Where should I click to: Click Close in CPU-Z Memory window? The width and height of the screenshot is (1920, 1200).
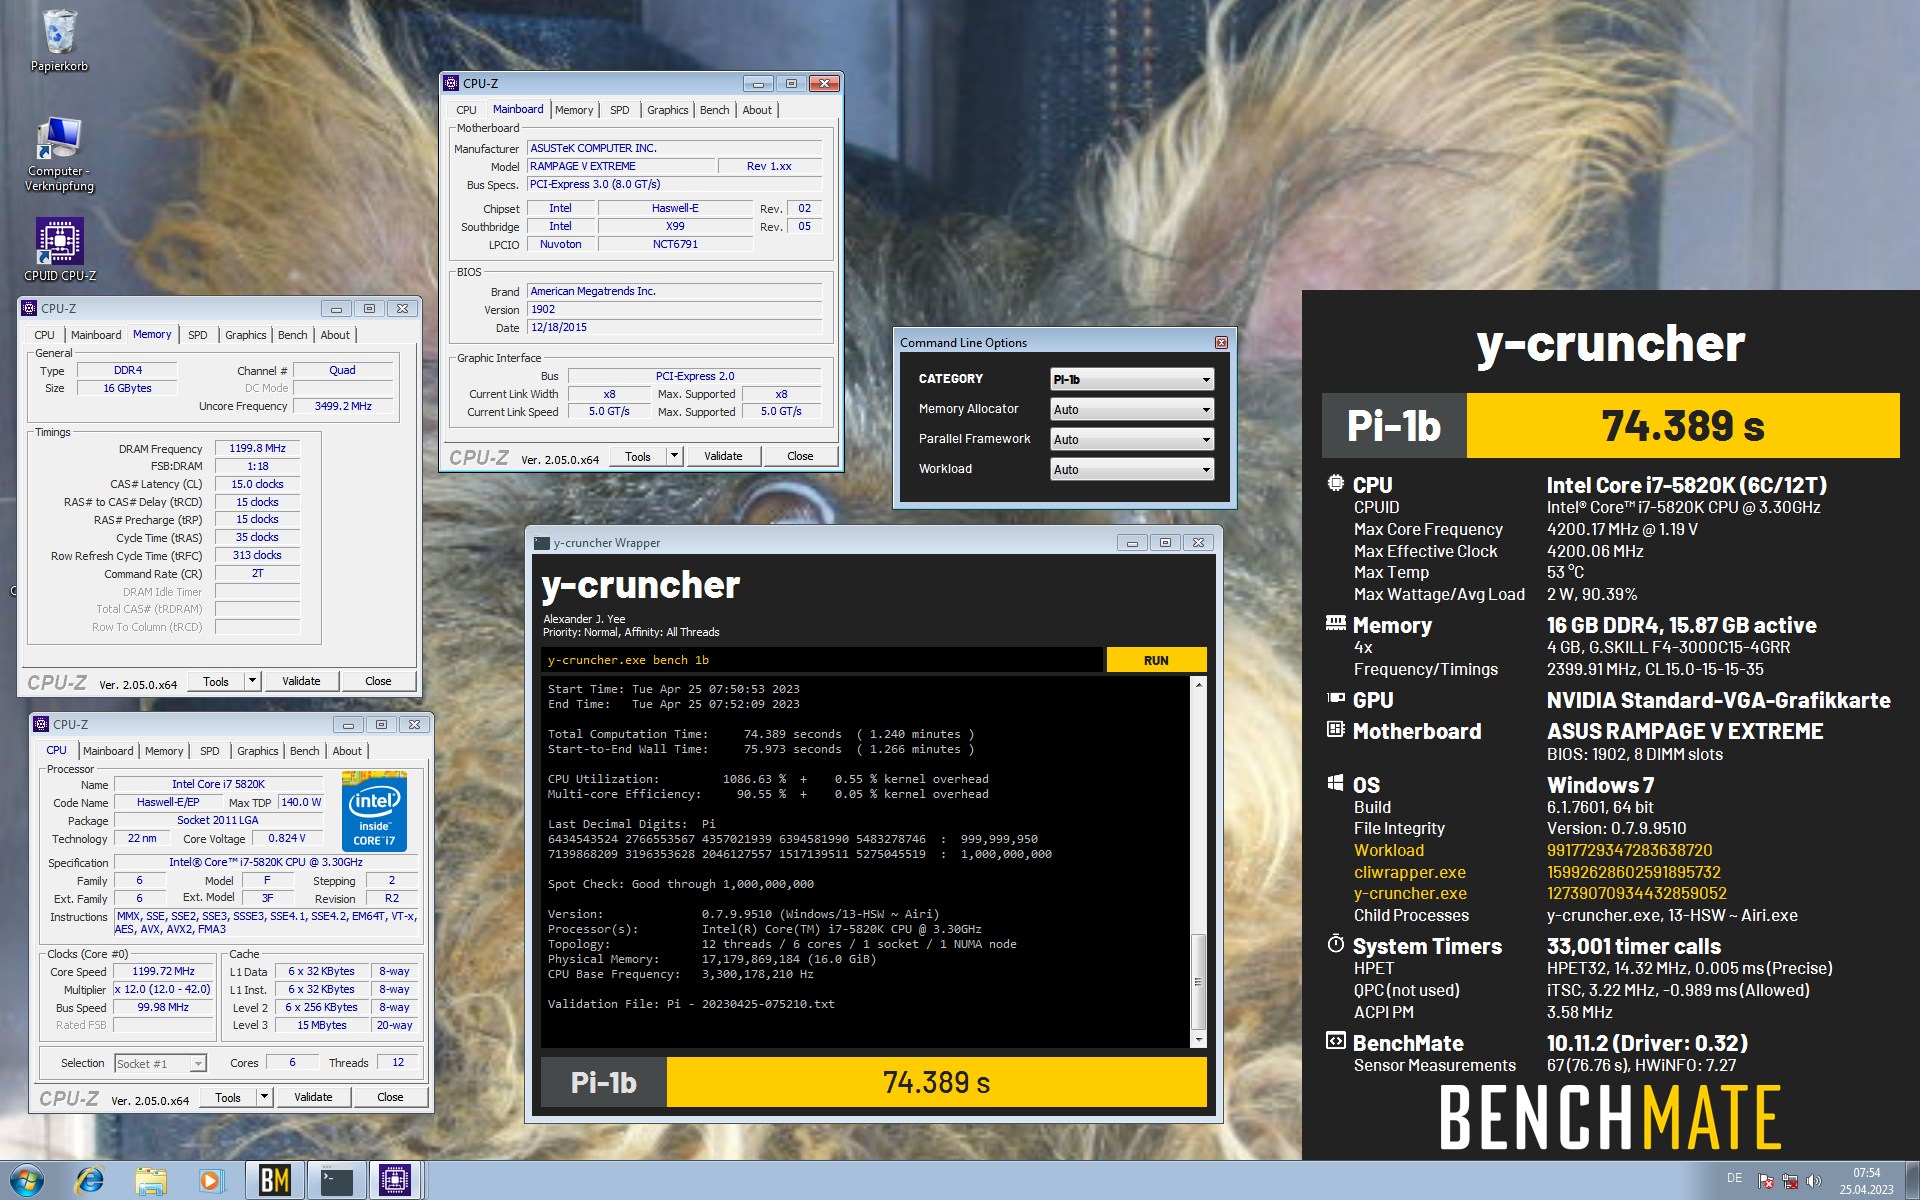click(x=378, y=681)
